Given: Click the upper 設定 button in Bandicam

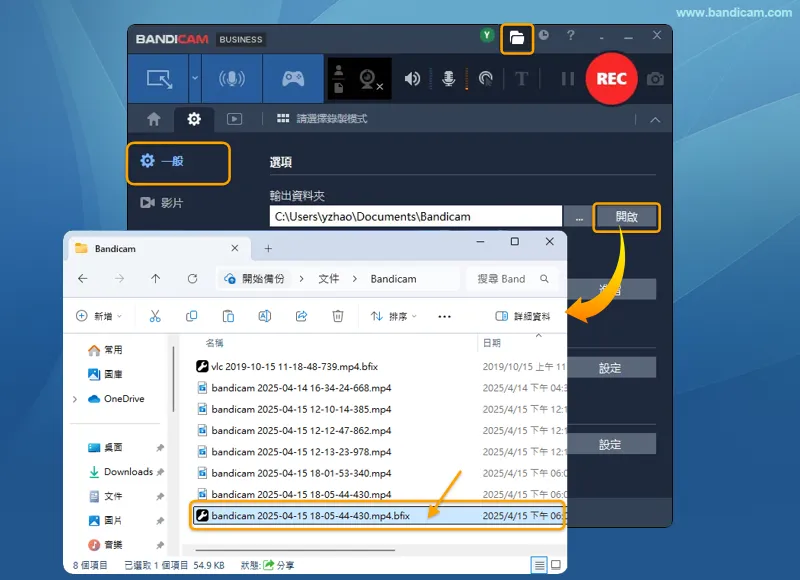Looking at the screenshot, I should 610,368.
